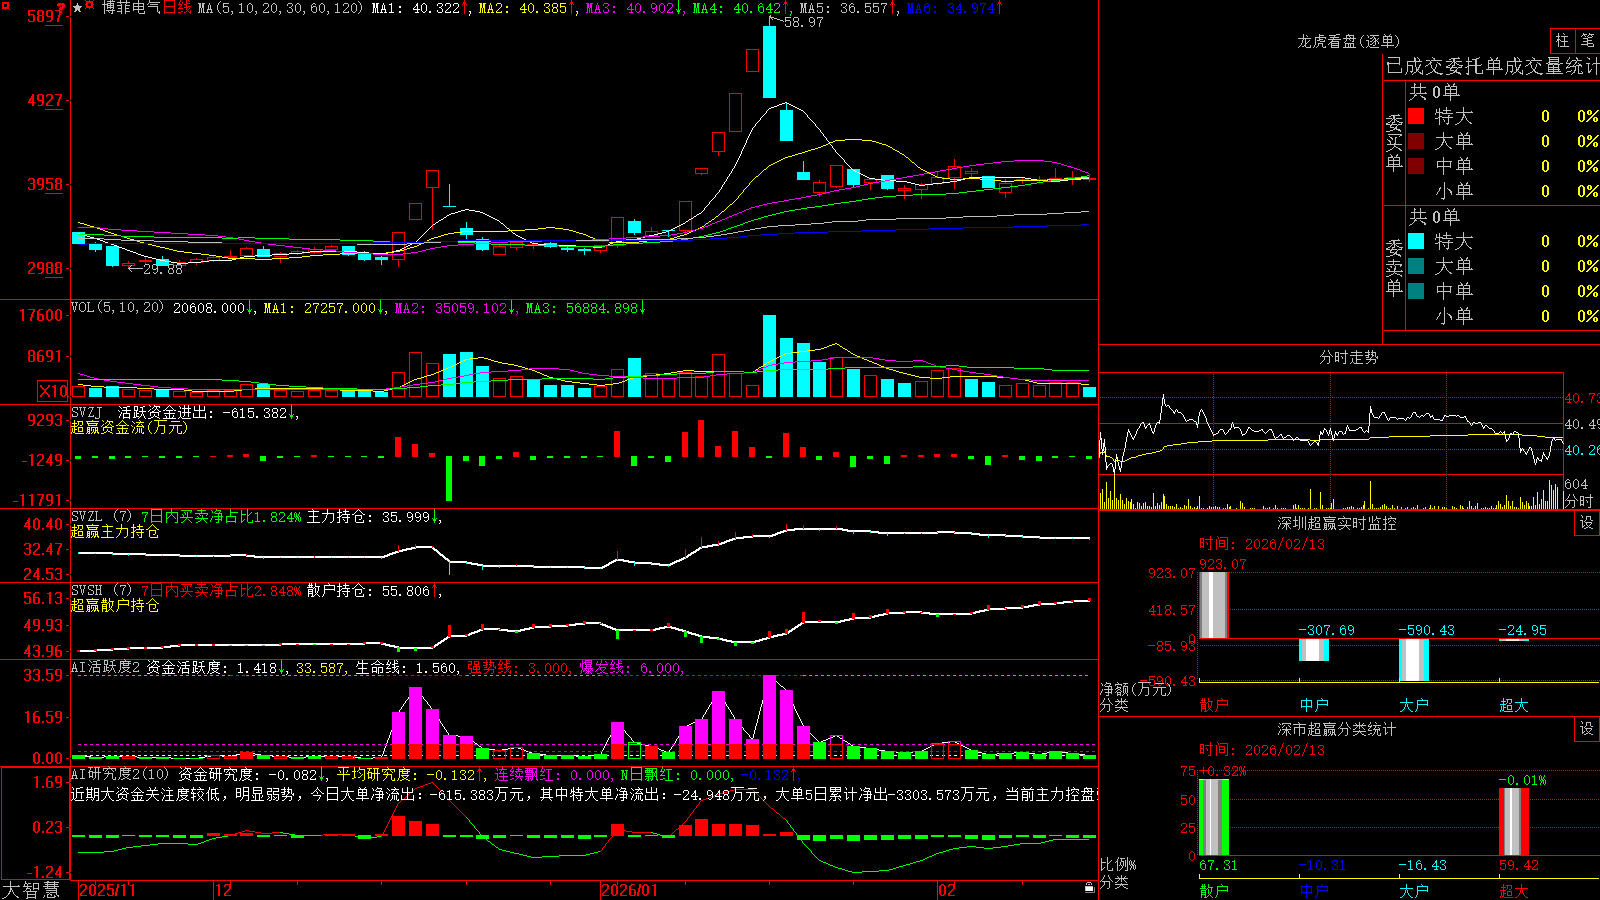Click the MA2: 40.385 value

tap(527, 8)
